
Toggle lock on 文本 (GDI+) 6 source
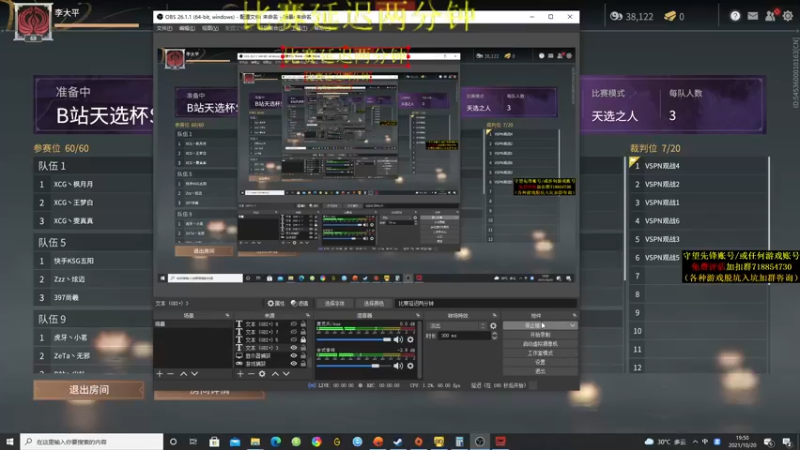click(303, 340)
